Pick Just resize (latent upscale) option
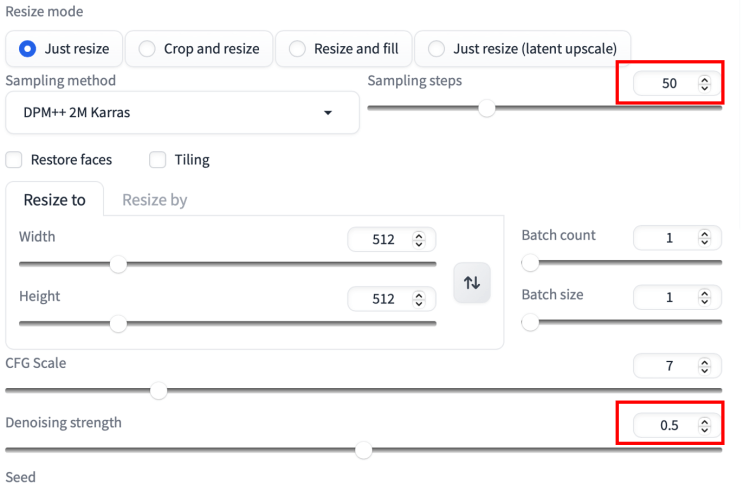Image resolution: width=750 pixels, height=484 pixels. click(x=436, y=48)
